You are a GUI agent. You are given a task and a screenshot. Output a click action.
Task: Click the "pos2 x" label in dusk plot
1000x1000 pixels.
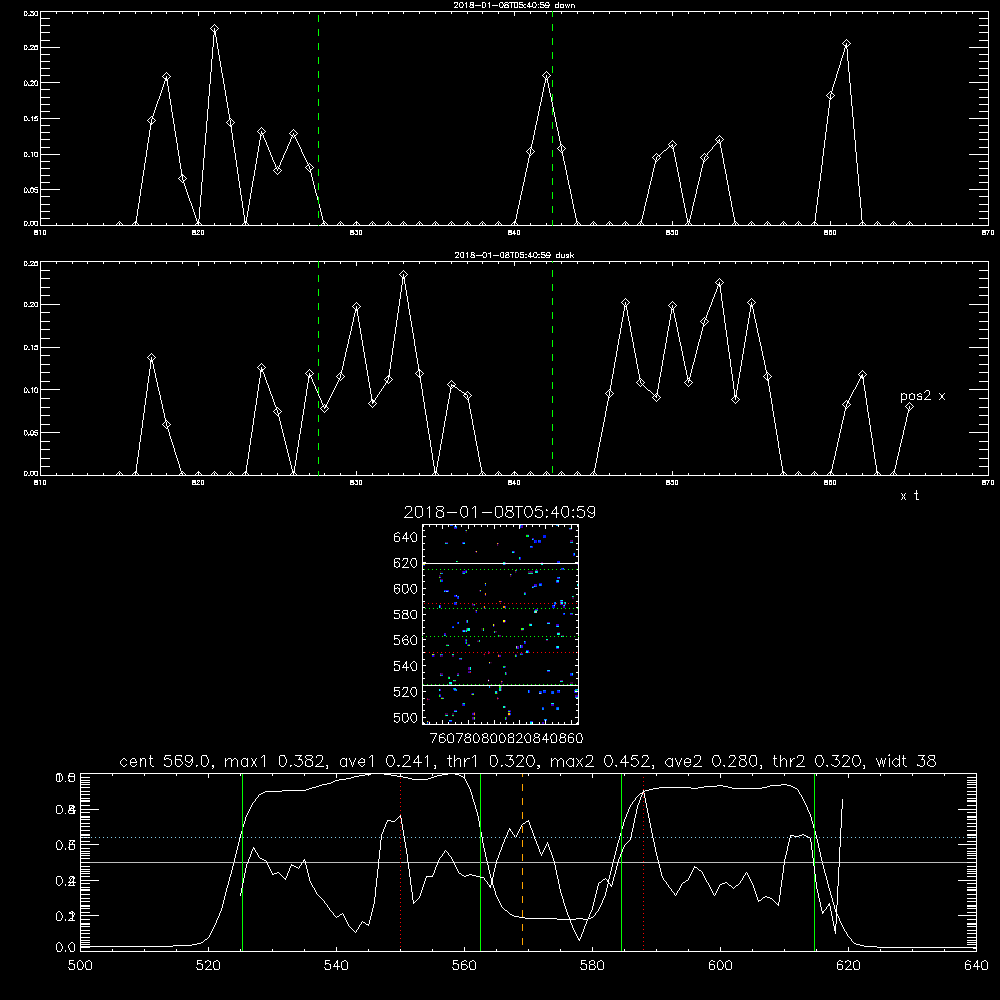[922, 396]
